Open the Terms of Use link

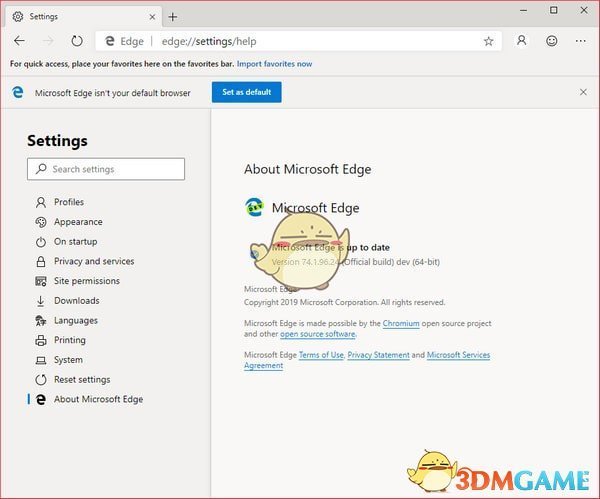point(321,355)
